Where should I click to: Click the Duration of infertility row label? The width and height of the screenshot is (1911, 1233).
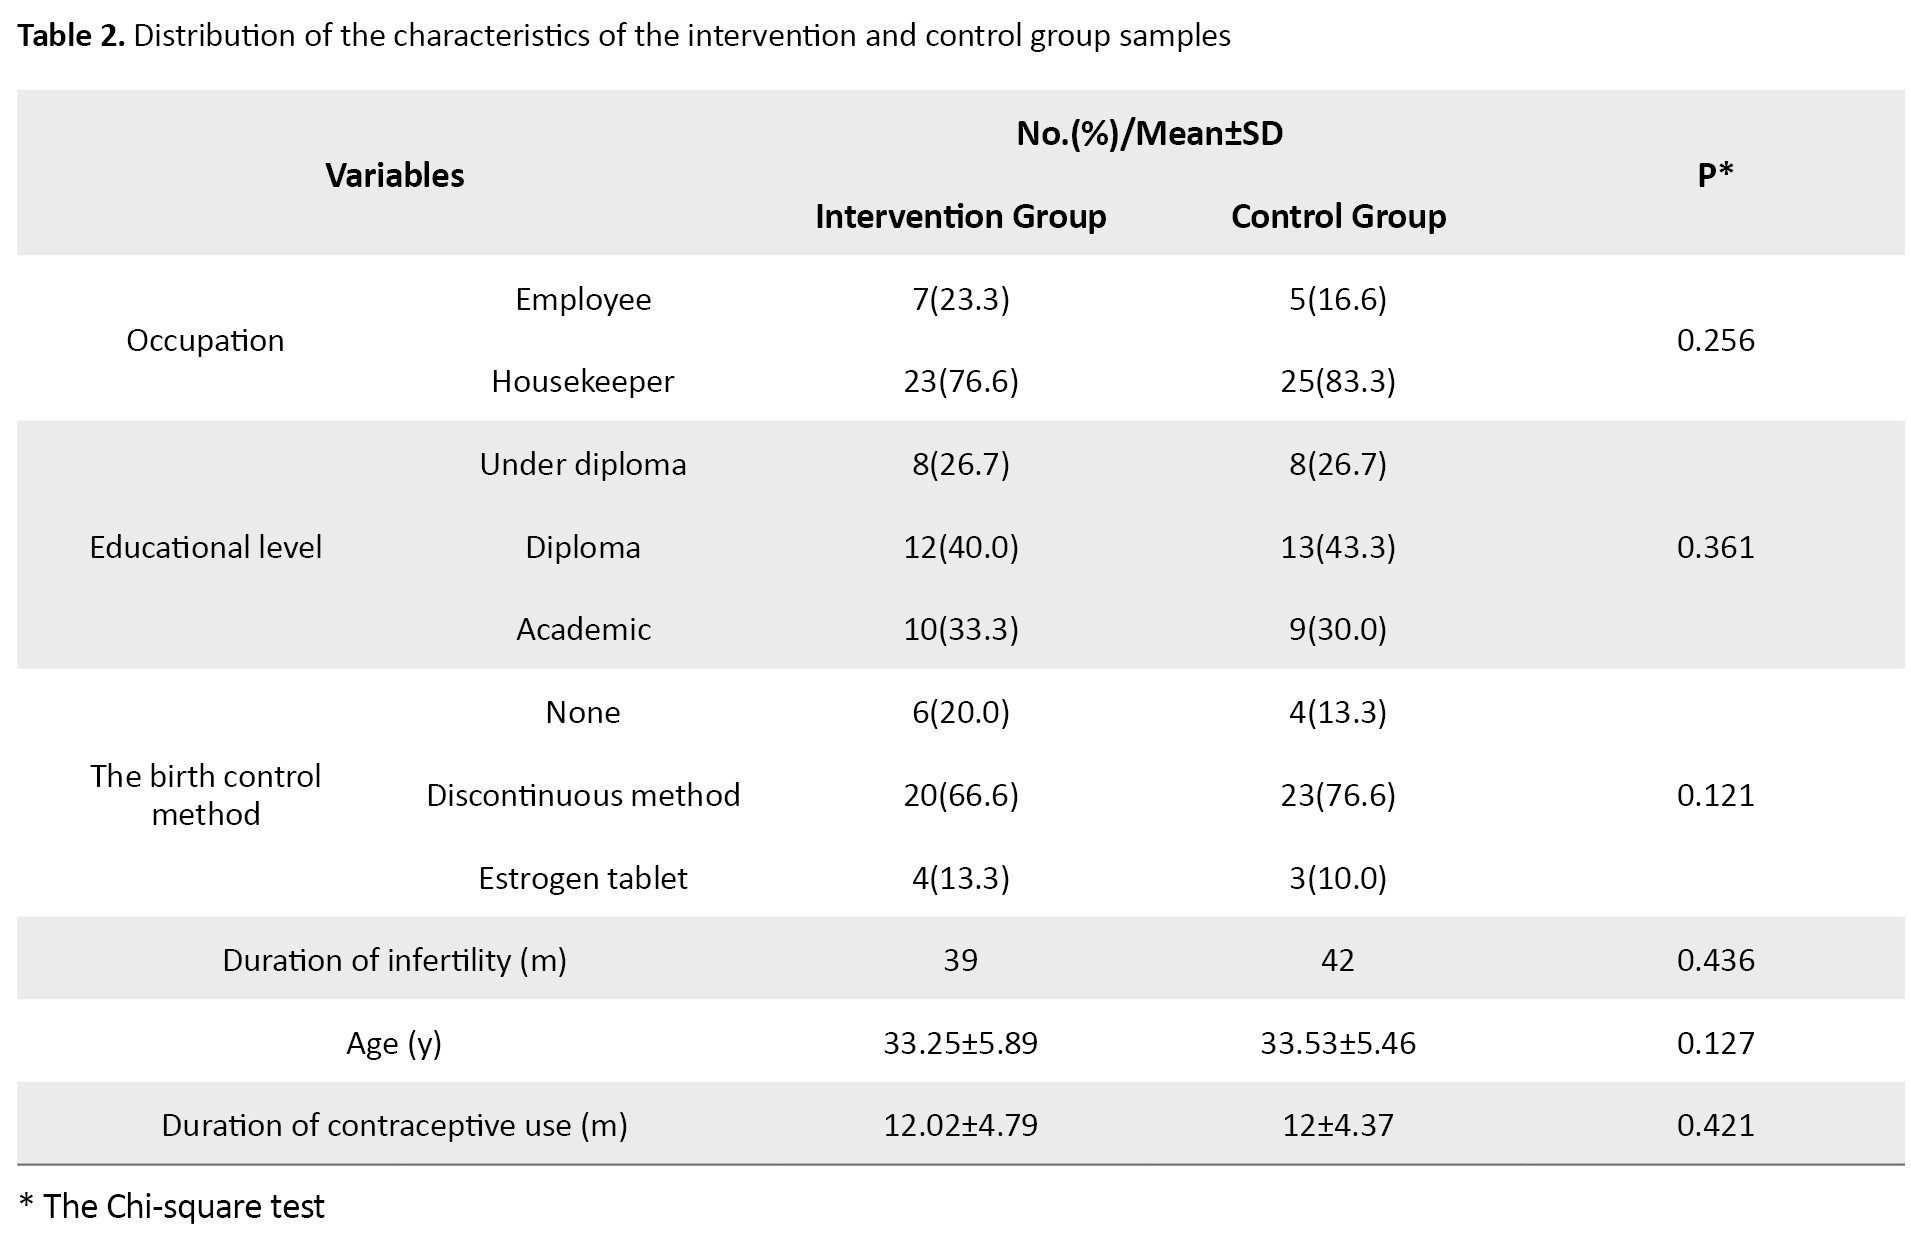point(394,960)
